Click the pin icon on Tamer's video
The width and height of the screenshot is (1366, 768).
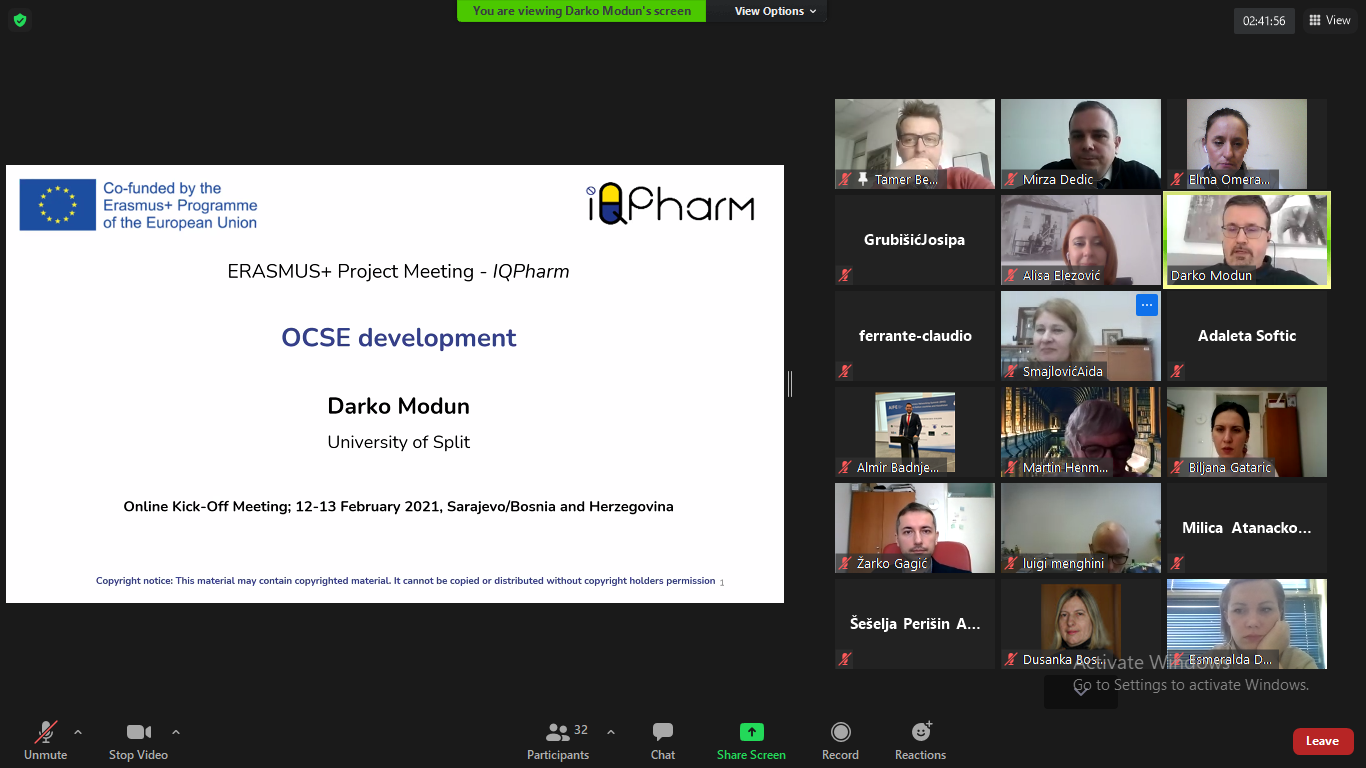863,180
